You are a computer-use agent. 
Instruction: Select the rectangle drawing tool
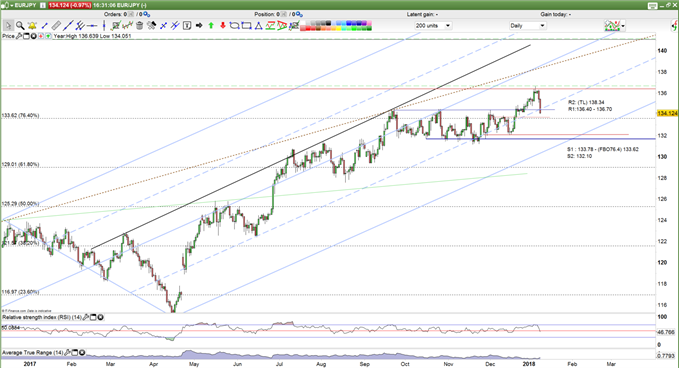246,26
